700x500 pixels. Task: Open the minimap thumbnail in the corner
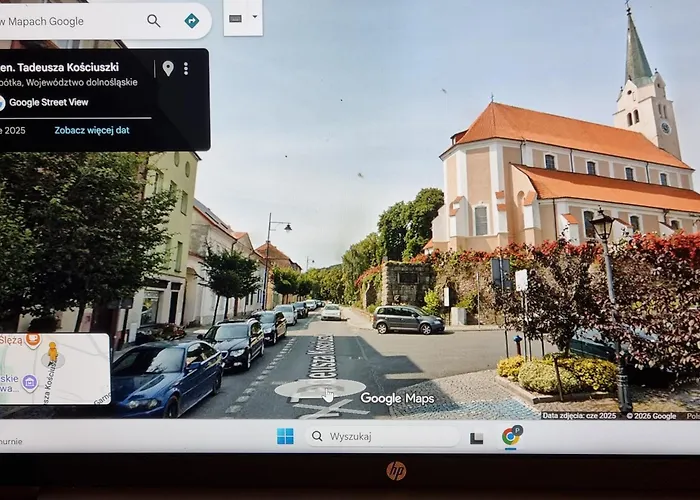click(55, 369)
